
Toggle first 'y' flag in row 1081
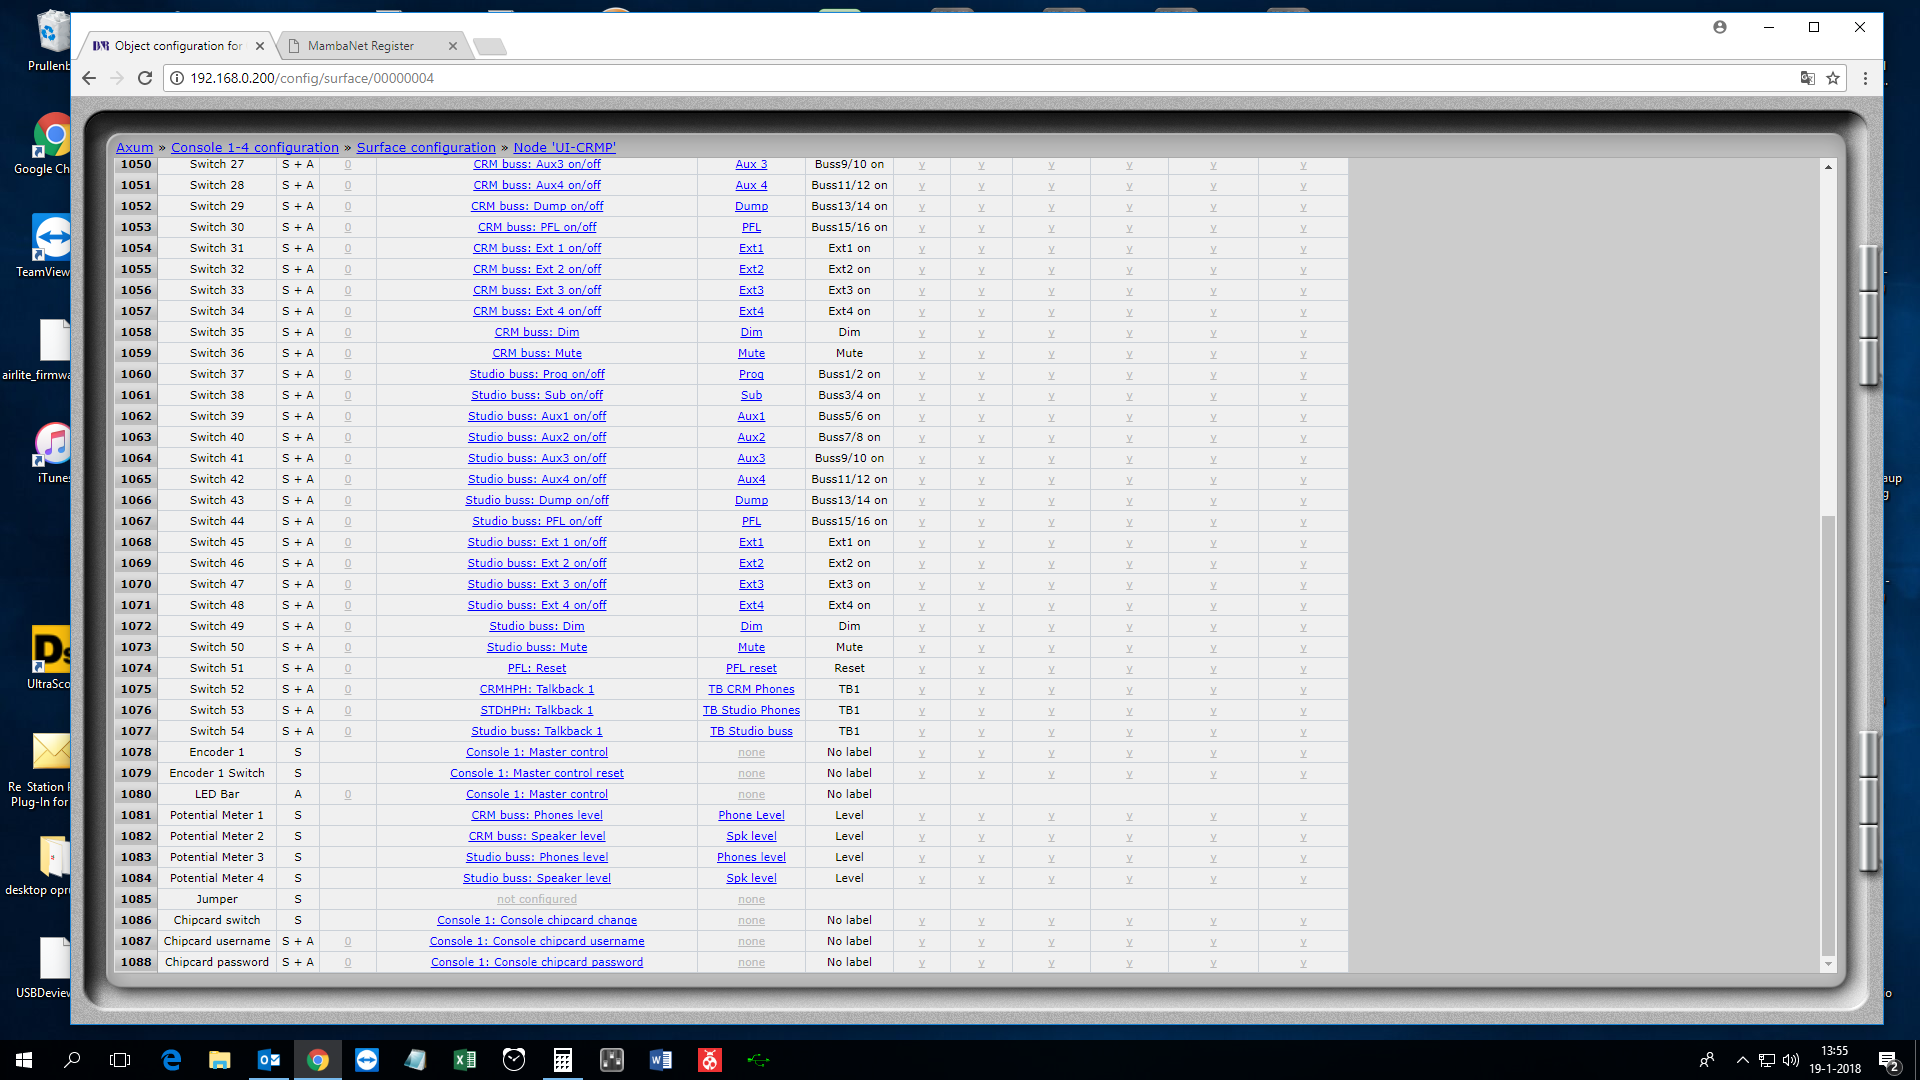921,816
